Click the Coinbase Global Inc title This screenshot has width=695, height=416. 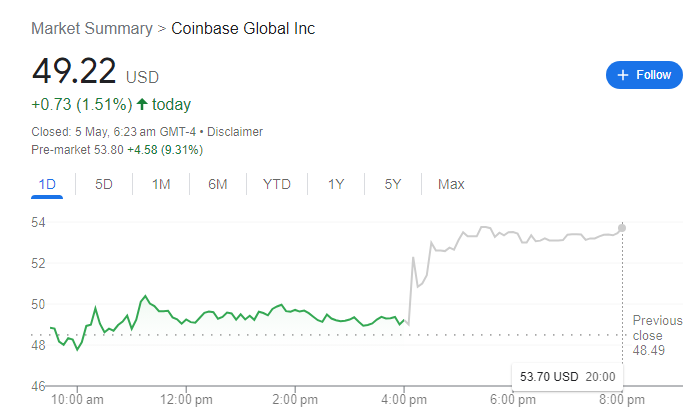click(243, 28)
